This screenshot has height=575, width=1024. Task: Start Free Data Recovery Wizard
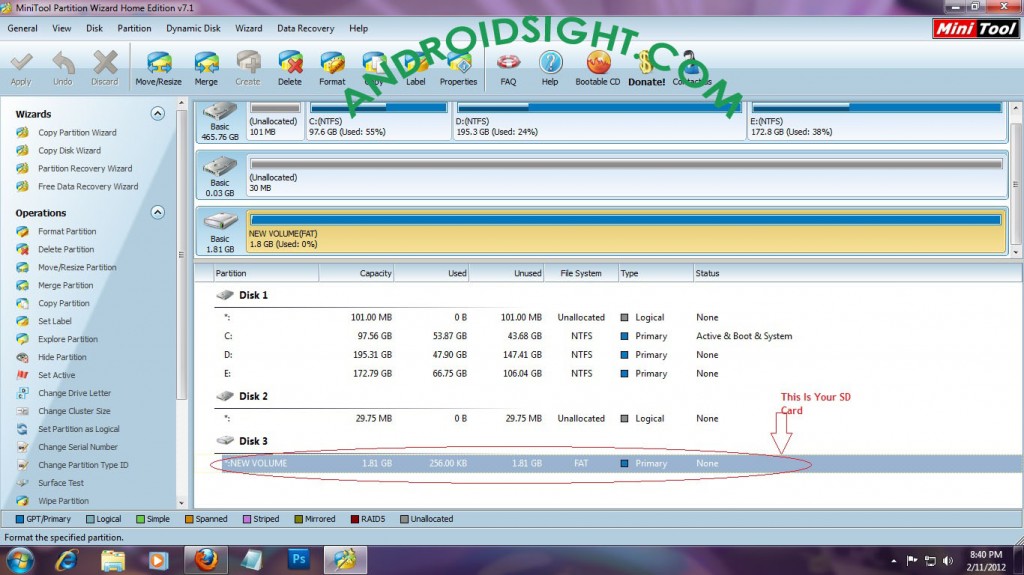88,186
